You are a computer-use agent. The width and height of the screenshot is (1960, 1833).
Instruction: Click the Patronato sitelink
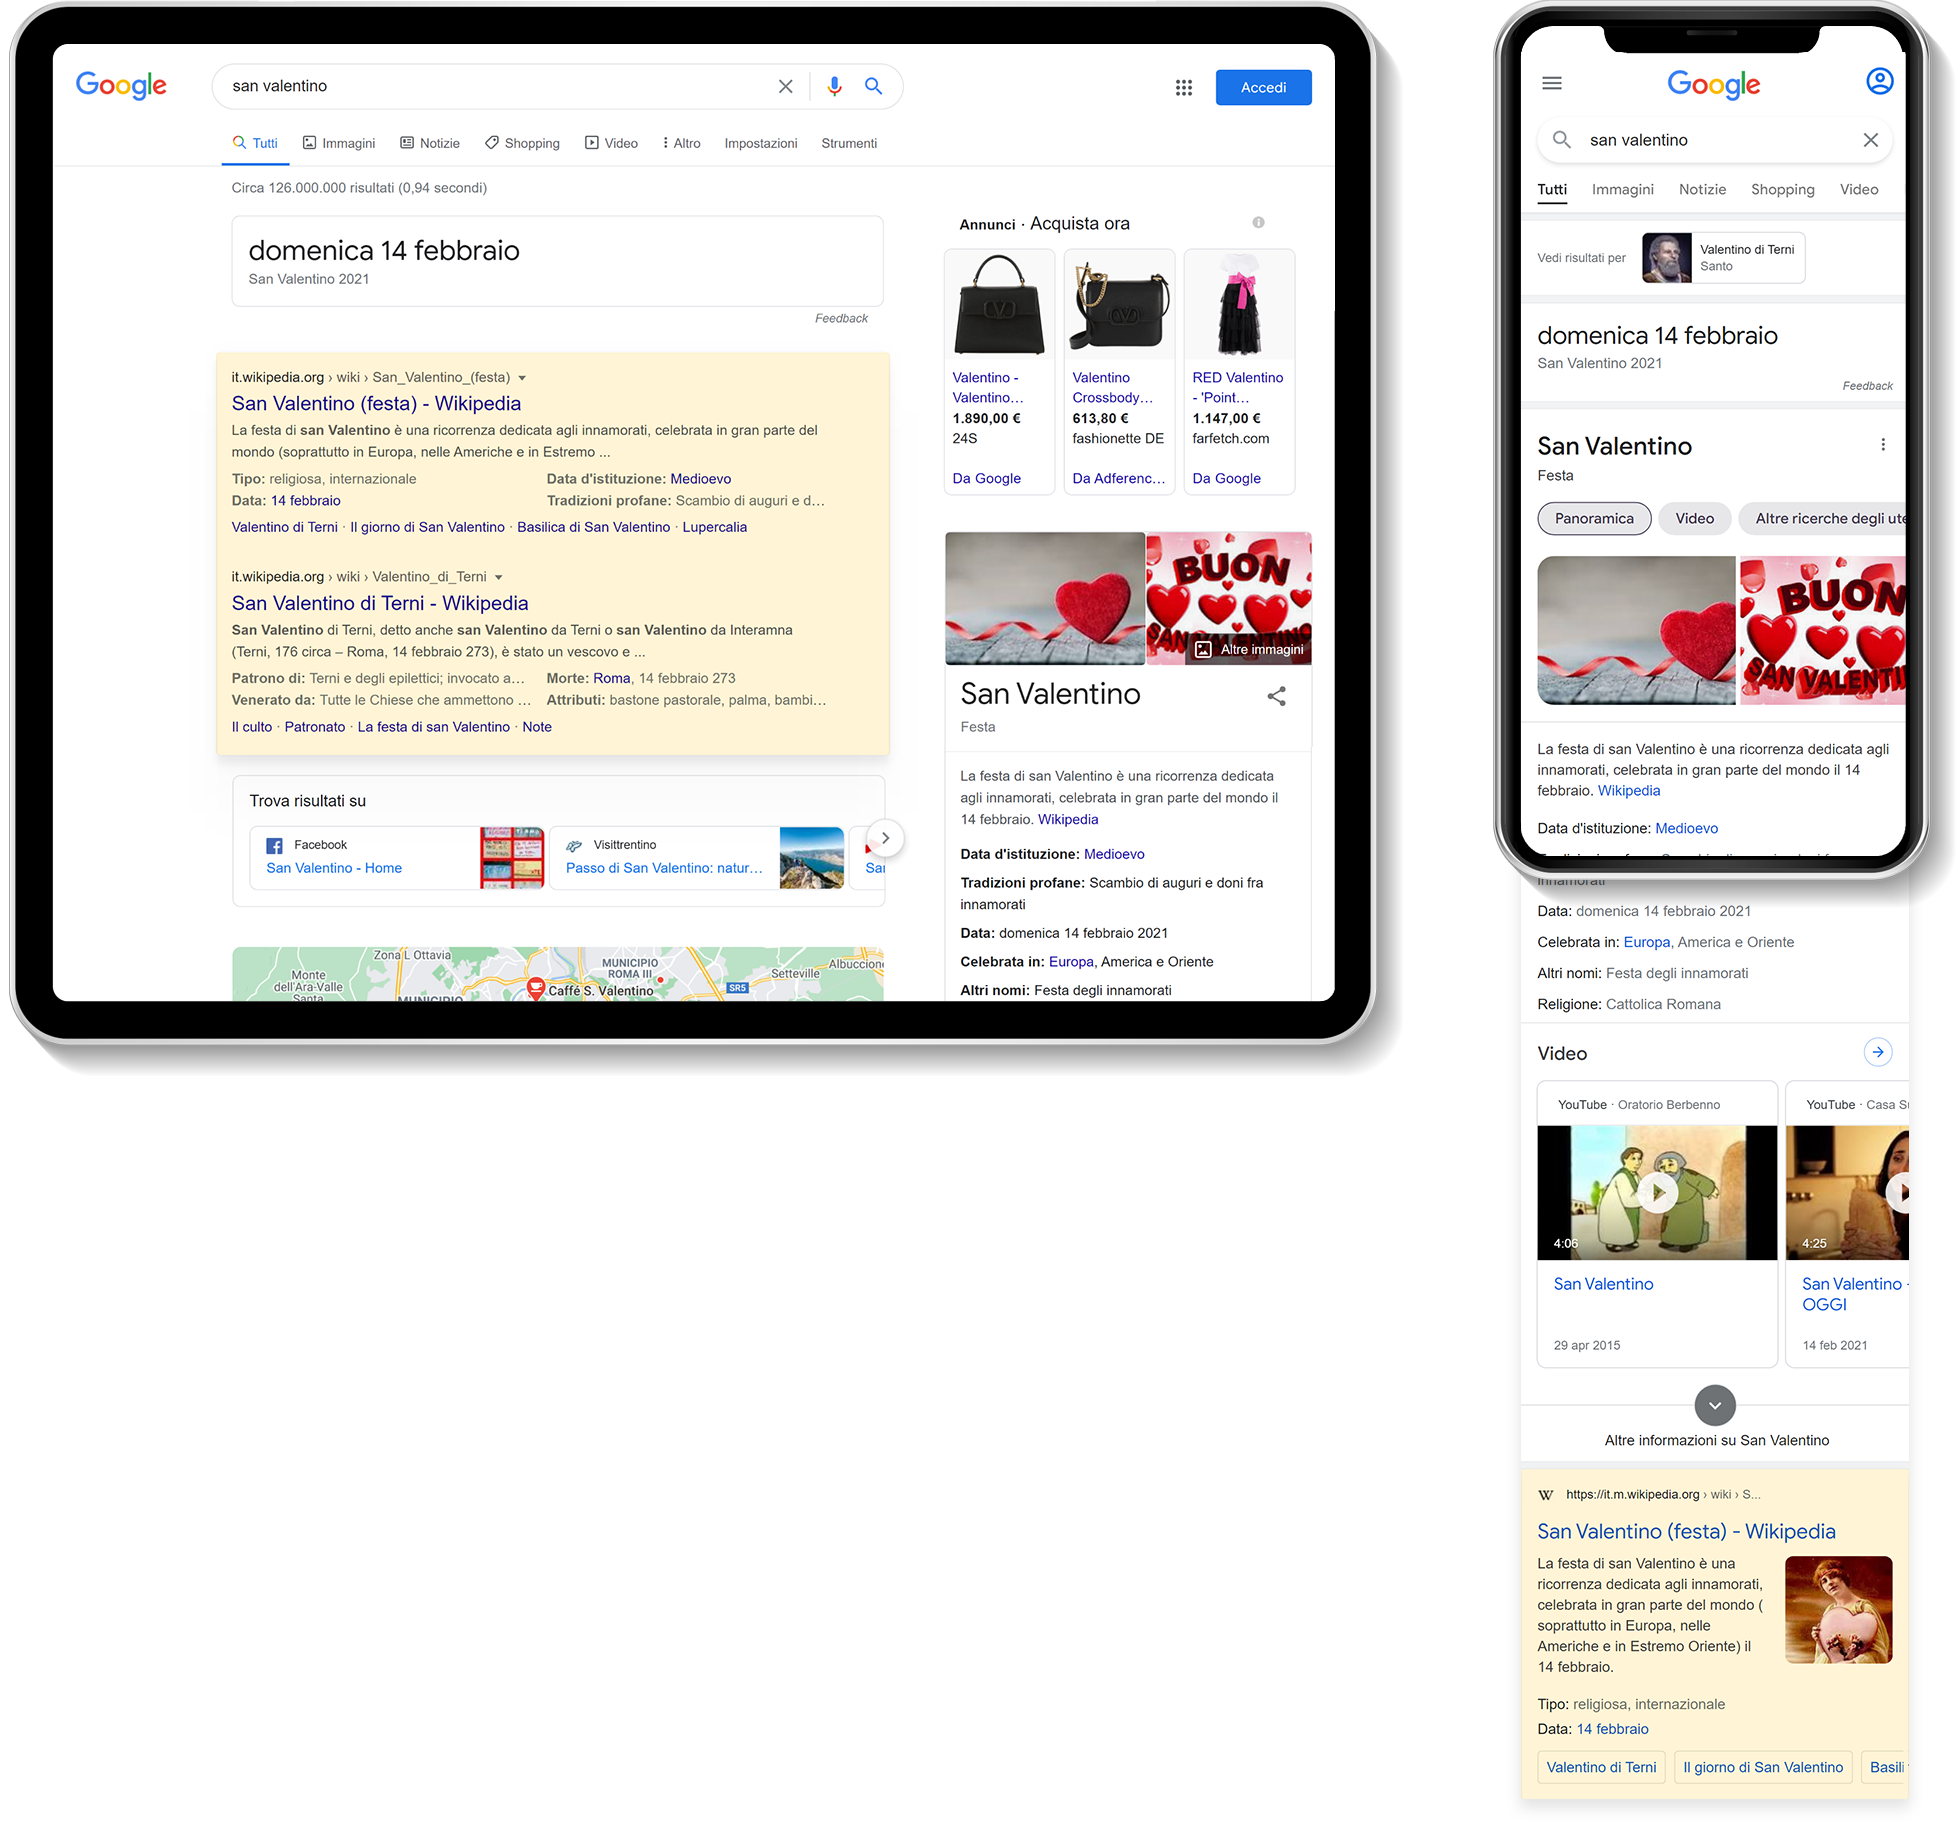click(314, 727)
